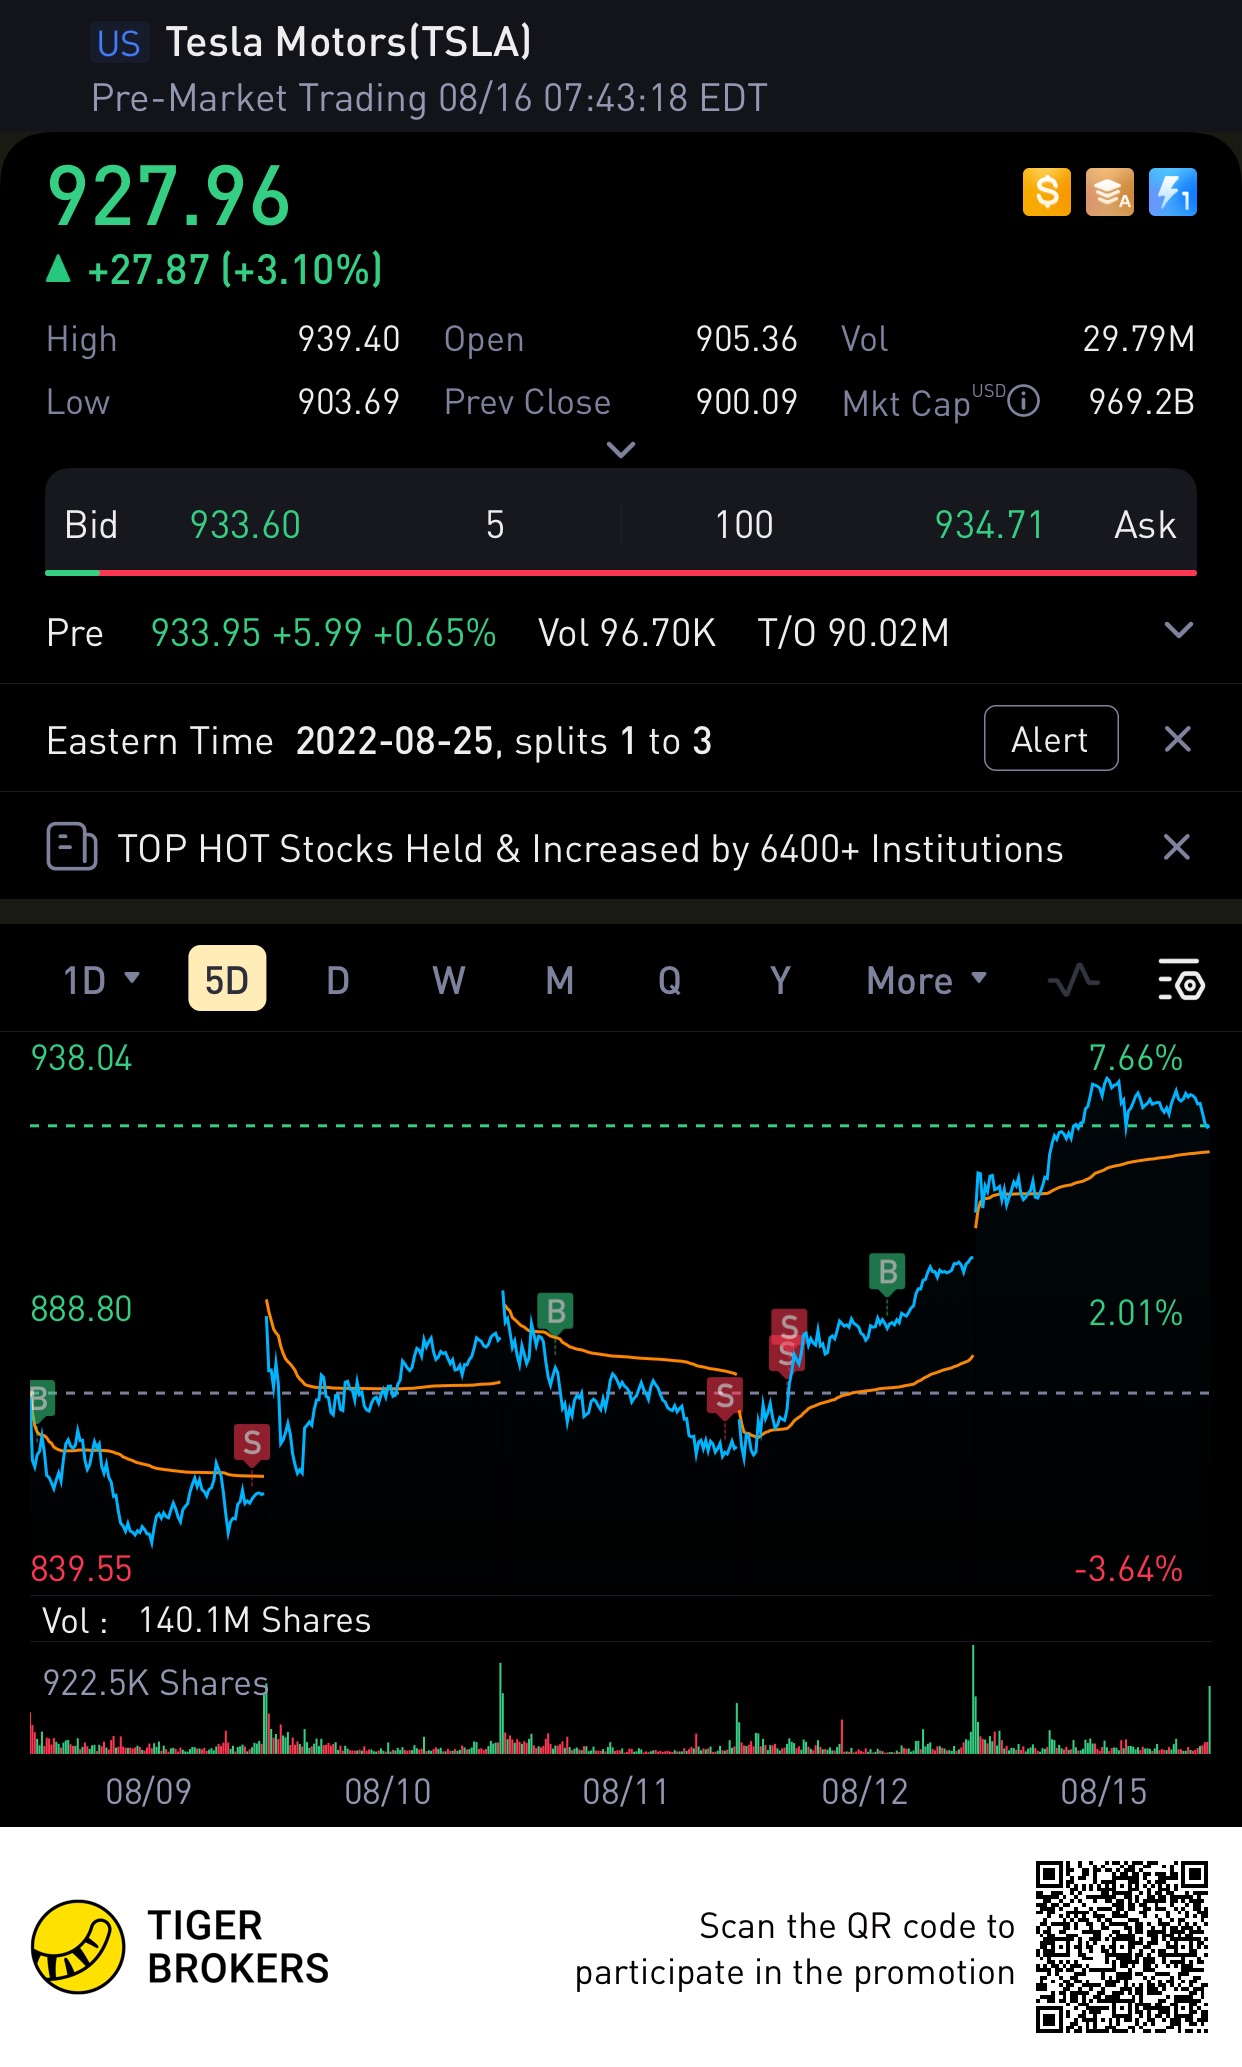The image size is (1242, 2067).
Task: Tap the 08/15 date label on chart
Action: pyautogui.click(x=1103, y=1791)
